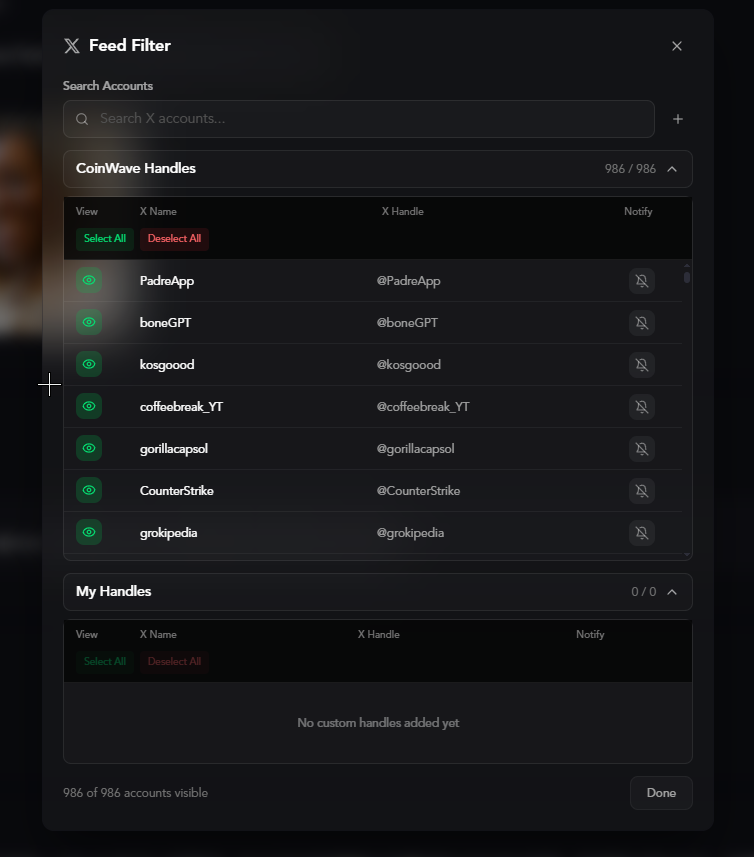Click the CounterStrike name cell
The image size is (754, 857).
176,491
